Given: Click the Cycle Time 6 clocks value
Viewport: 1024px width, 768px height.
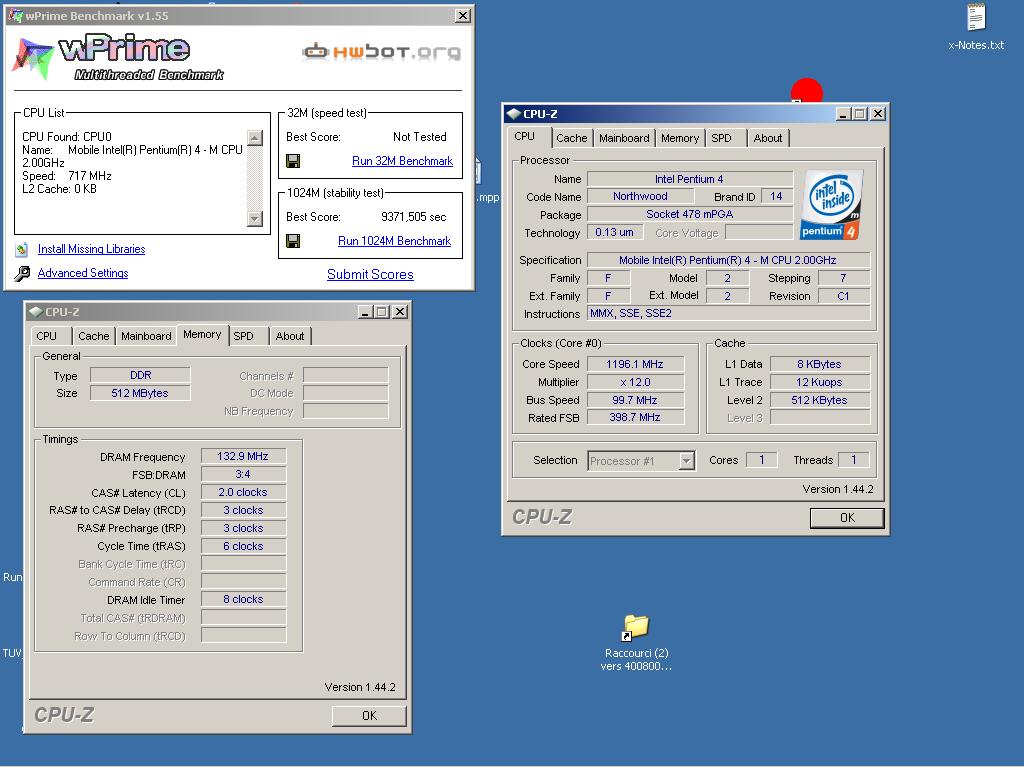Looking at the screenshot, I should [243, 546].
